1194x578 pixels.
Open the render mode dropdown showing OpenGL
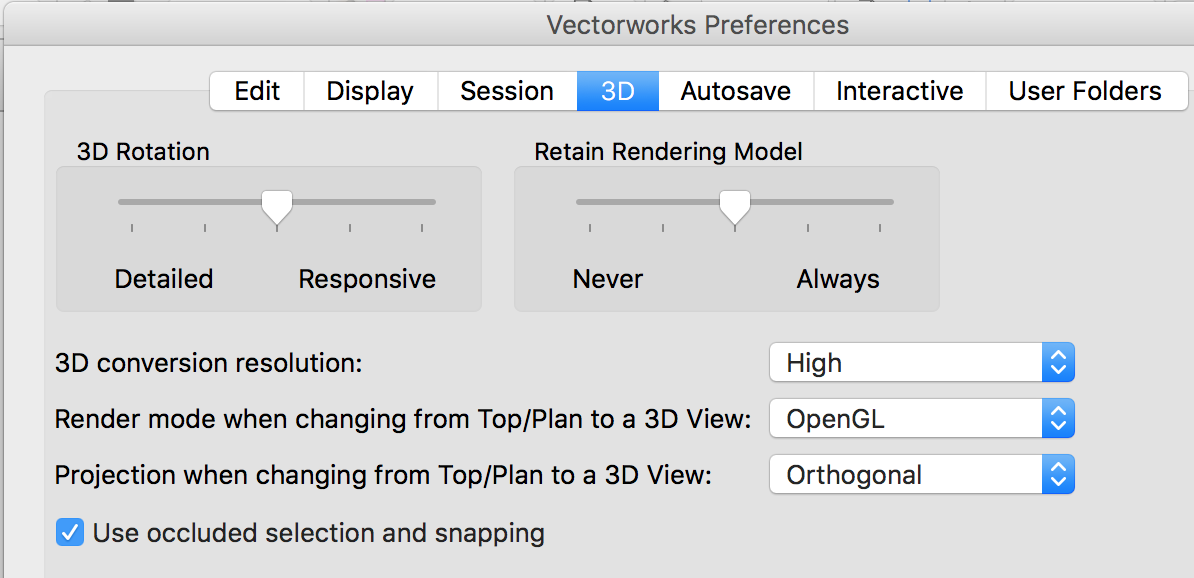pyautogui.click(x=900, y=418)
